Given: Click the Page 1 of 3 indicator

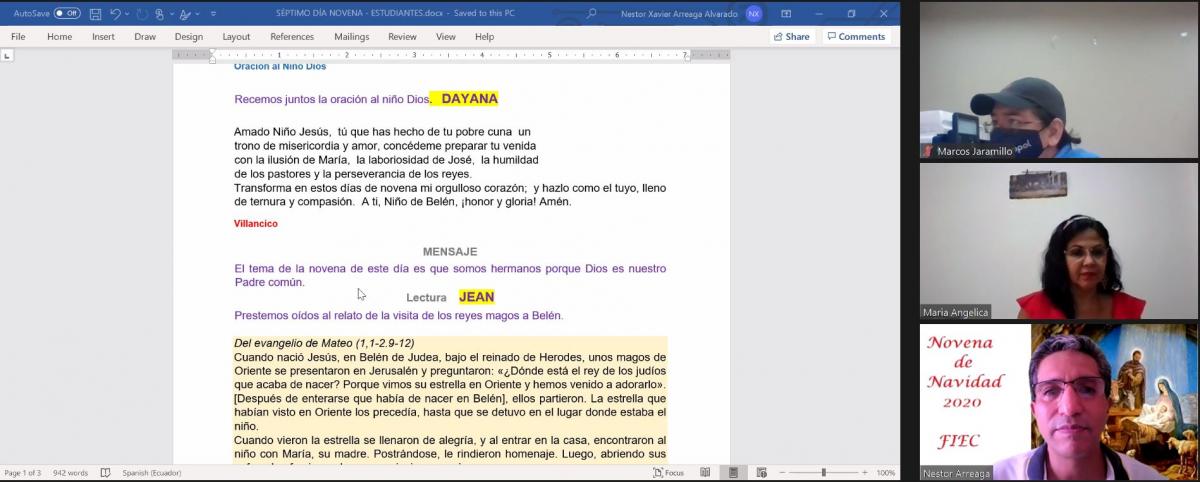Looking at the screenshot, I should [23, 473].
